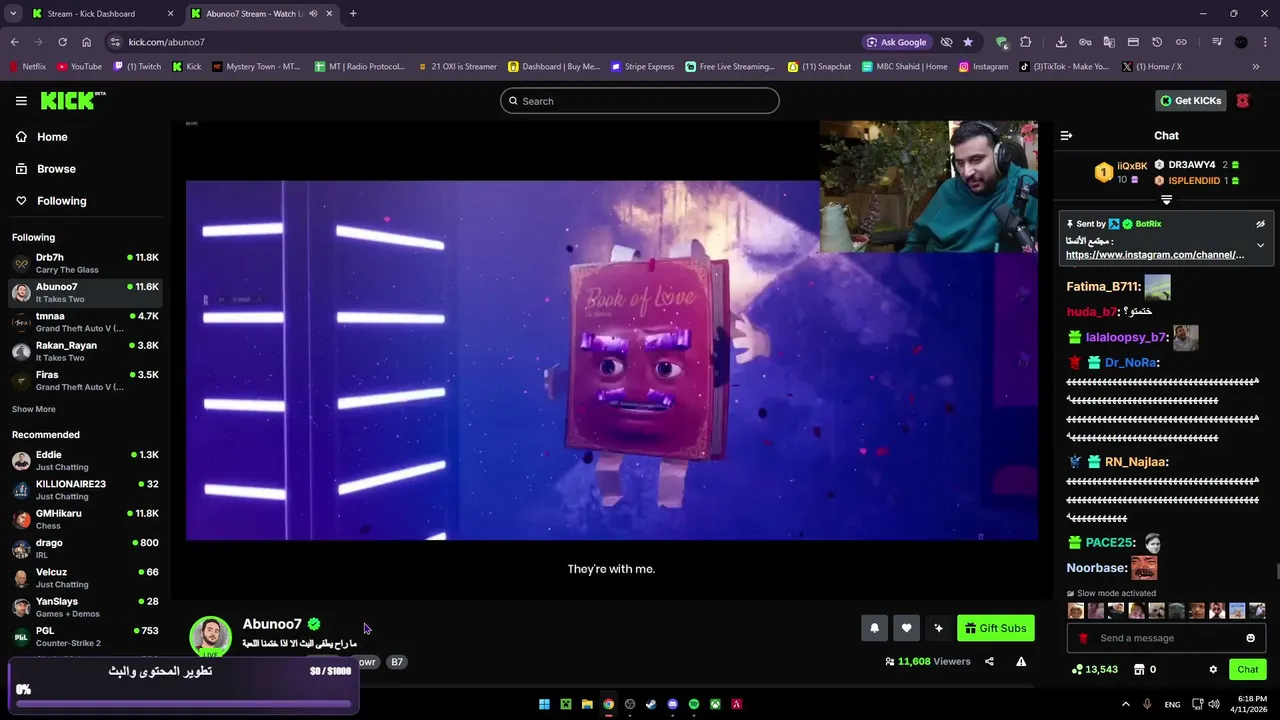1280x720 pixels.
Task: Open Chrome history toolbar icon
Action: click(x=1157, y=42)
